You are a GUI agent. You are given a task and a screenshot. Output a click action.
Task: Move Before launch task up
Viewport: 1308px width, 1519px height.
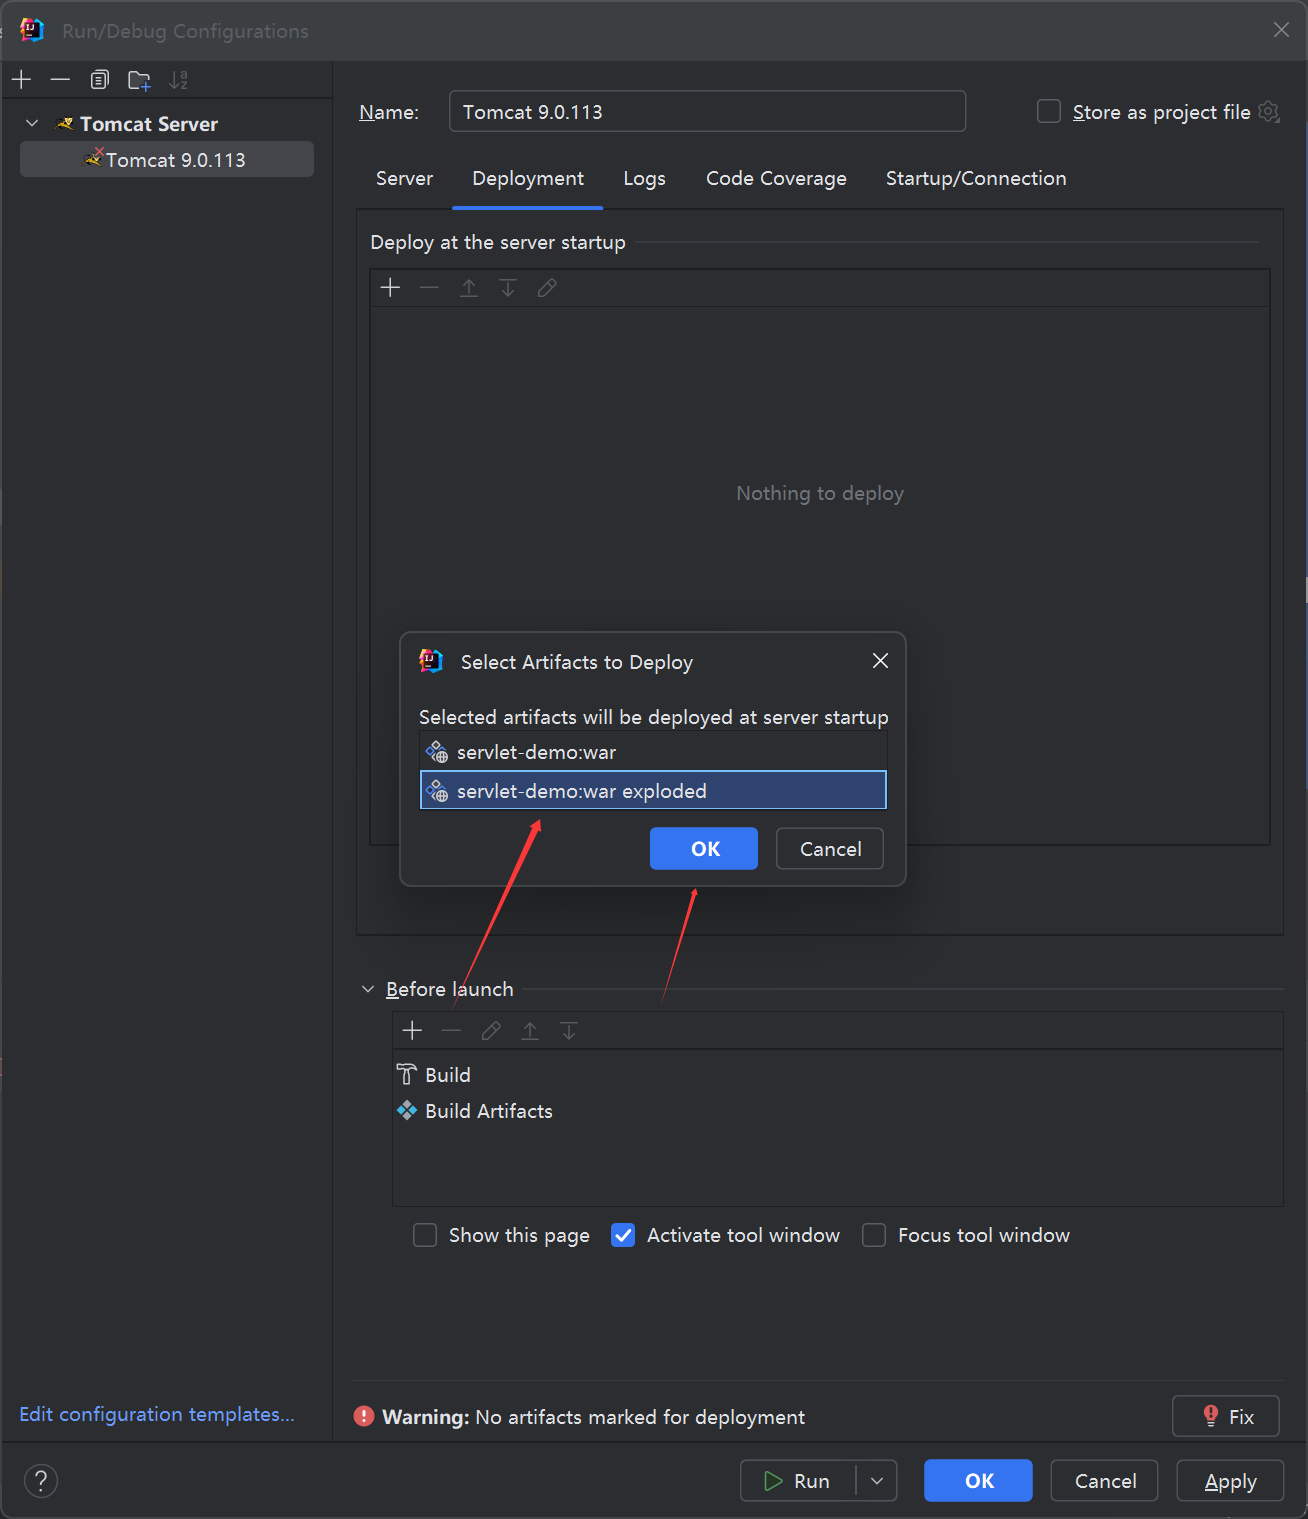click(x=530, y=1031)
